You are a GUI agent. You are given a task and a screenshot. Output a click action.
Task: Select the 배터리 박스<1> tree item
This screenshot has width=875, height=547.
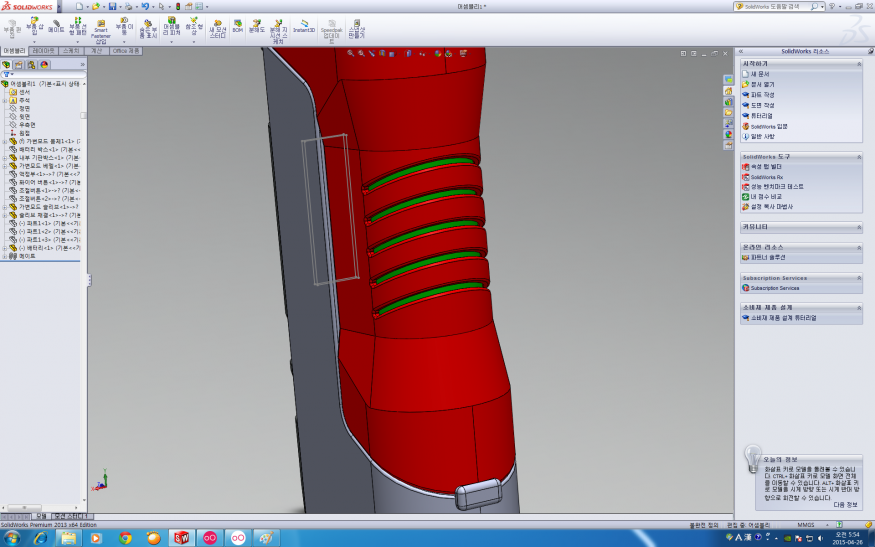(46, 150)
